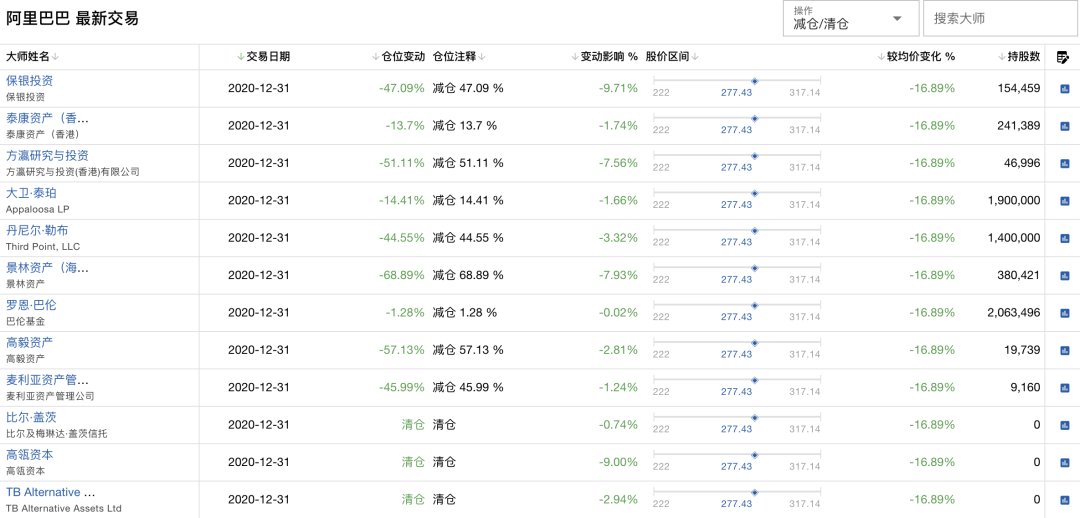
Task: Click price range marker in 大卫·泰珀 row
Action: [754, 194]
